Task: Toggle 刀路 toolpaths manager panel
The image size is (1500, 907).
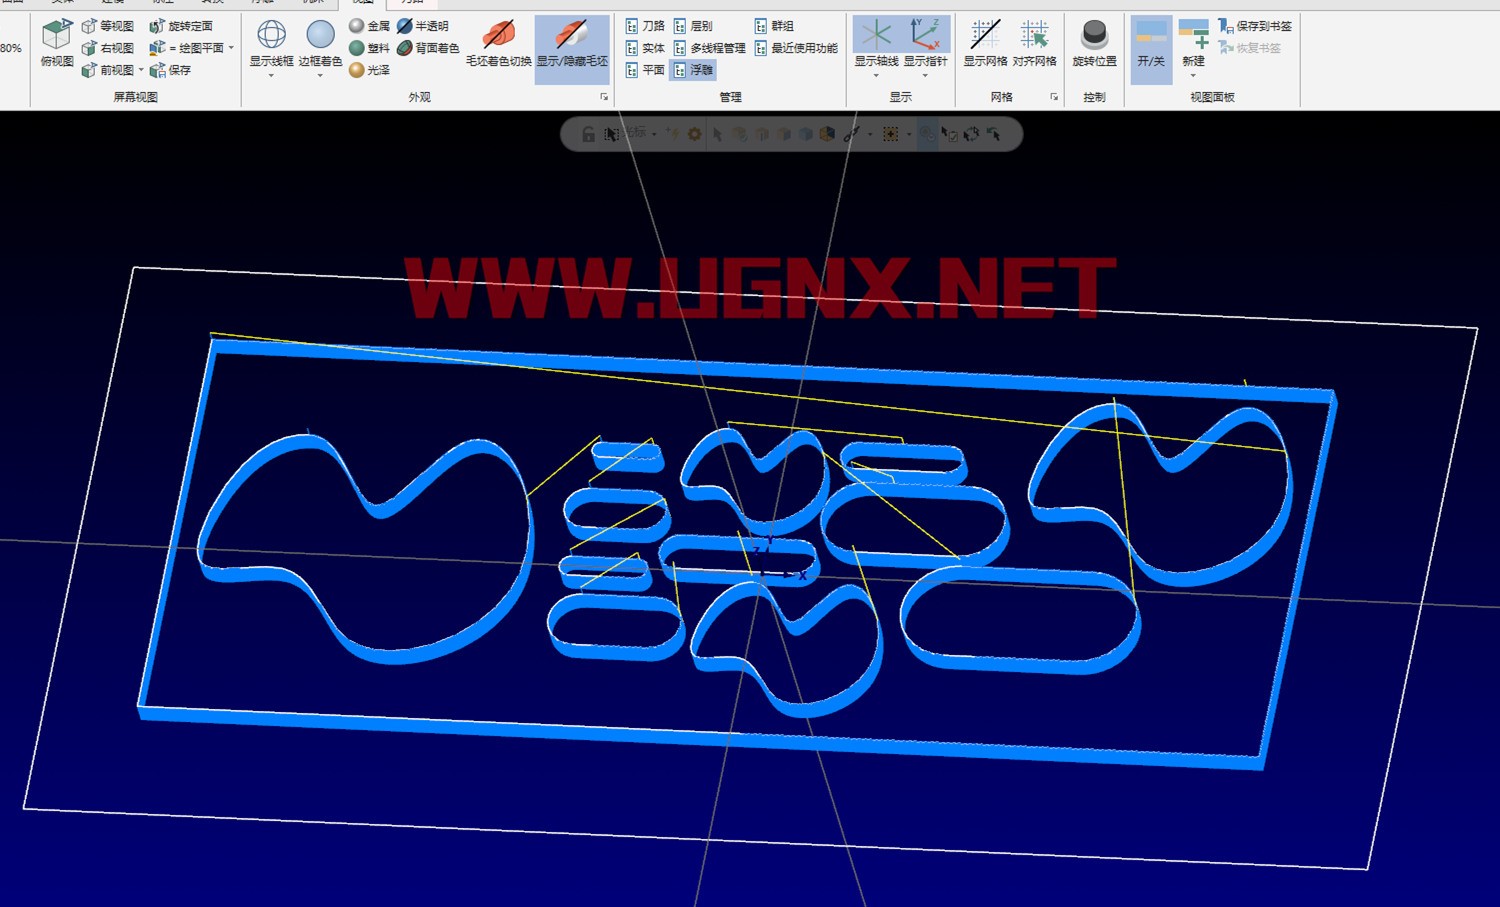Action: click(645, 26)
